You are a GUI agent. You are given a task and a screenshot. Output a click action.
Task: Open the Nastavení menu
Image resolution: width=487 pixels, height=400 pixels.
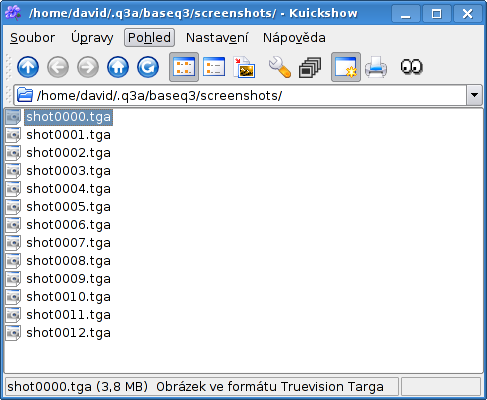click(x=217, y=38)
